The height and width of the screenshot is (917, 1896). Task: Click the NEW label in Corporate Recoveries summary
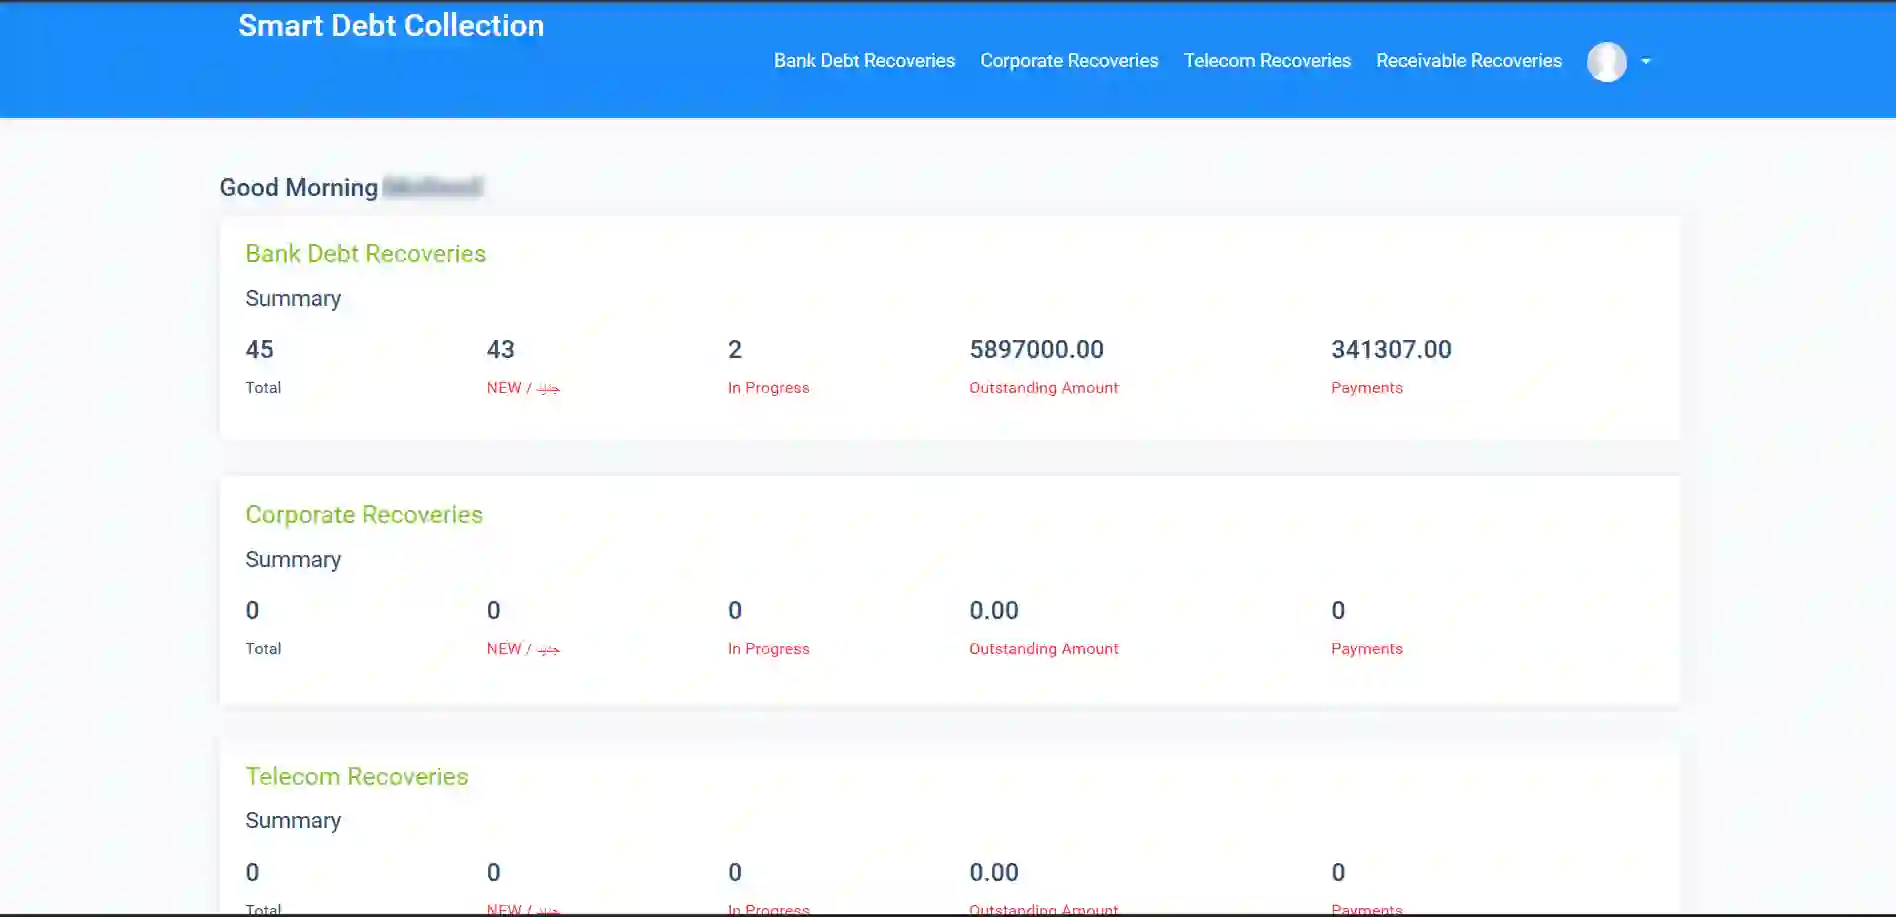(x=522, y=648)
